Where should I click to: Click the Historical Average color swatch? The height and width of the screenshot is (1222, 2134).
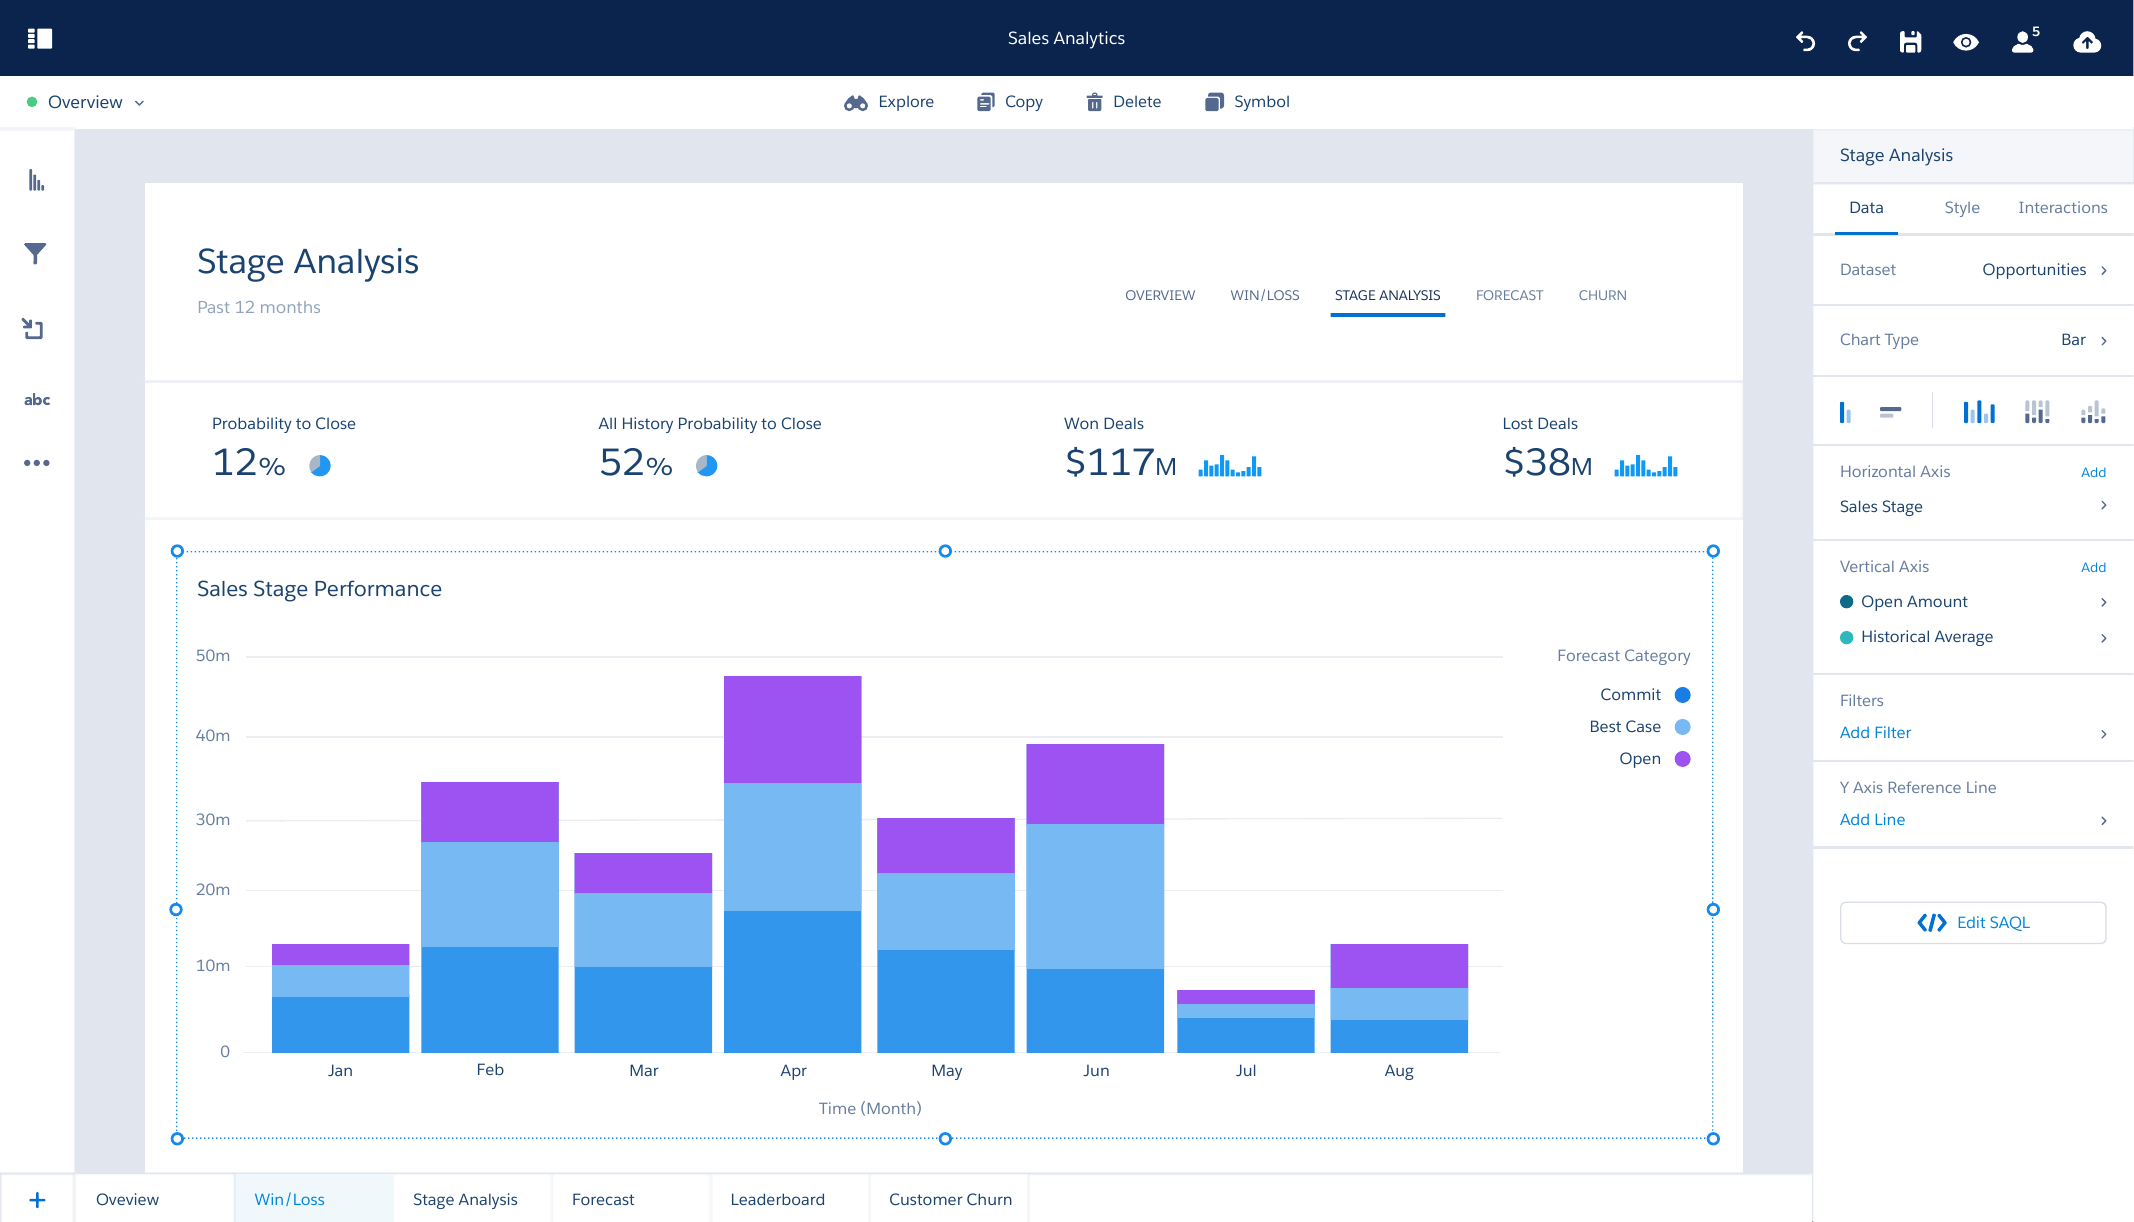[x=1847, y=637]
